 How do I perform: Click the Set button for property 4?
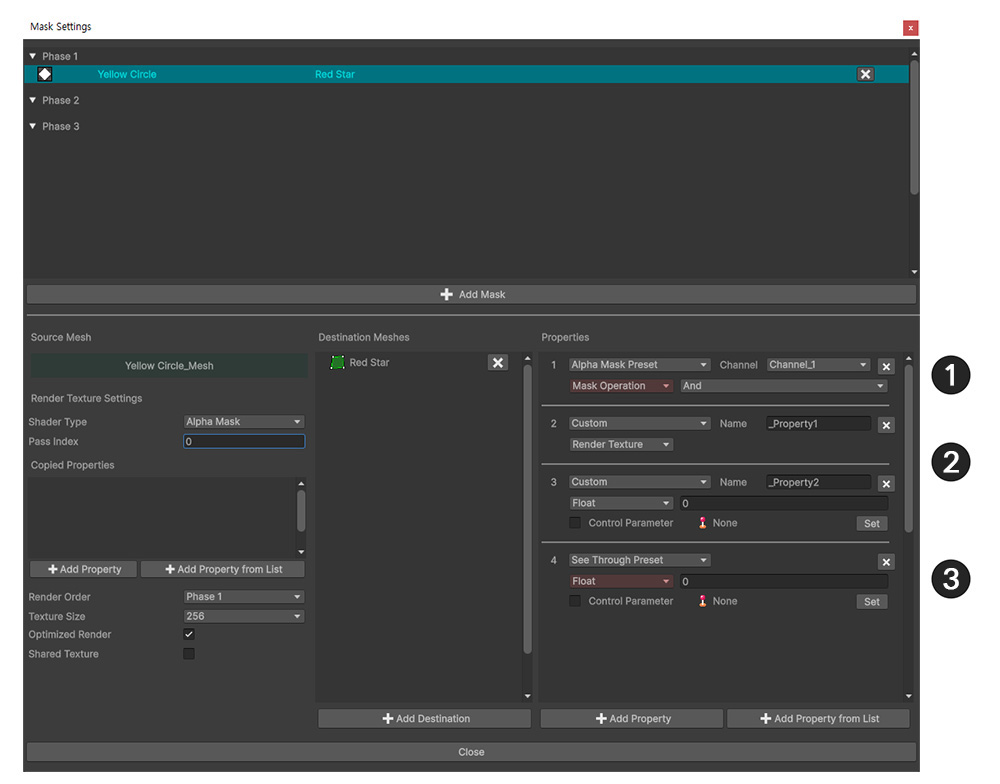click(x=871, y=602)
